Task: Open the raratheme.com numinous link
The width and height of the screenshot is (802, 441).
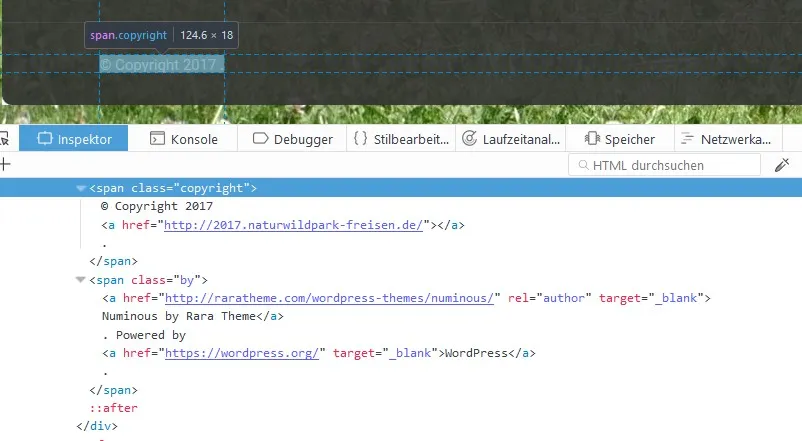Action: coord(329,298)
